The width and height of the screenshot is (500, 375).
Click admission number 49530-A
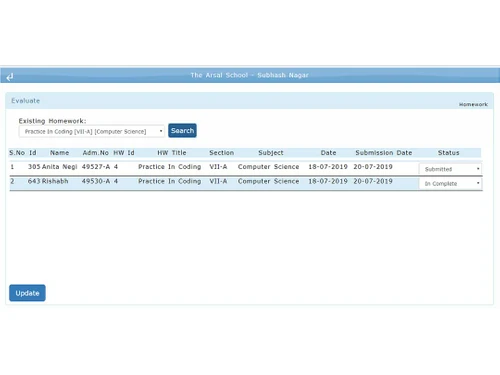coord(96,181)
